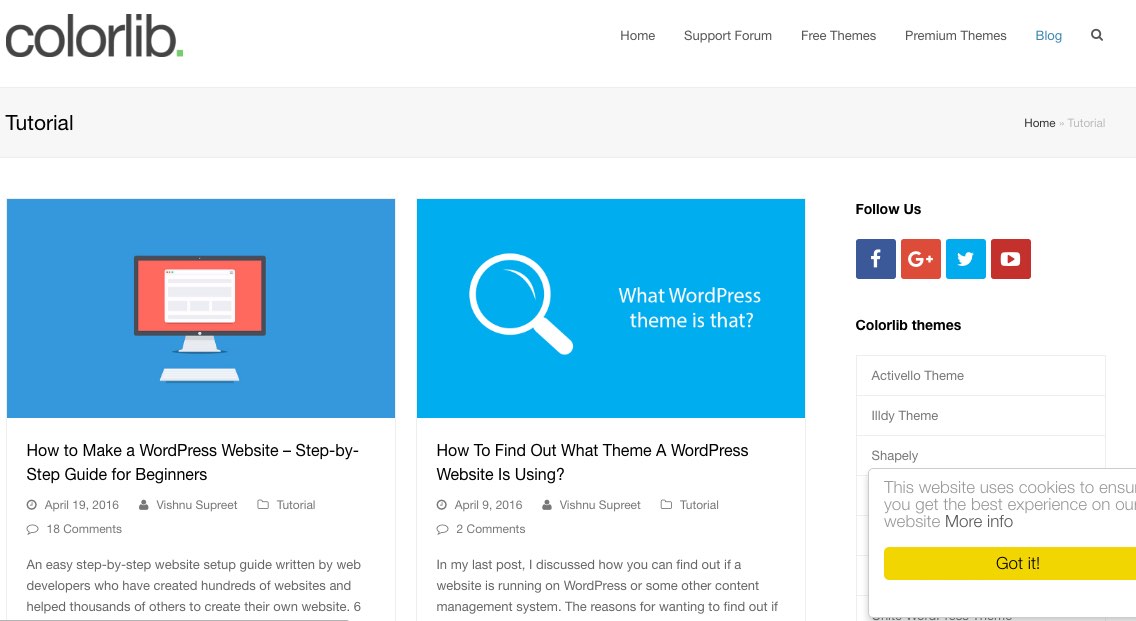Open Activello Theme in sidebar list
Image resolution: width=1136 pixels, height=621 pixels.
point(980,375)
